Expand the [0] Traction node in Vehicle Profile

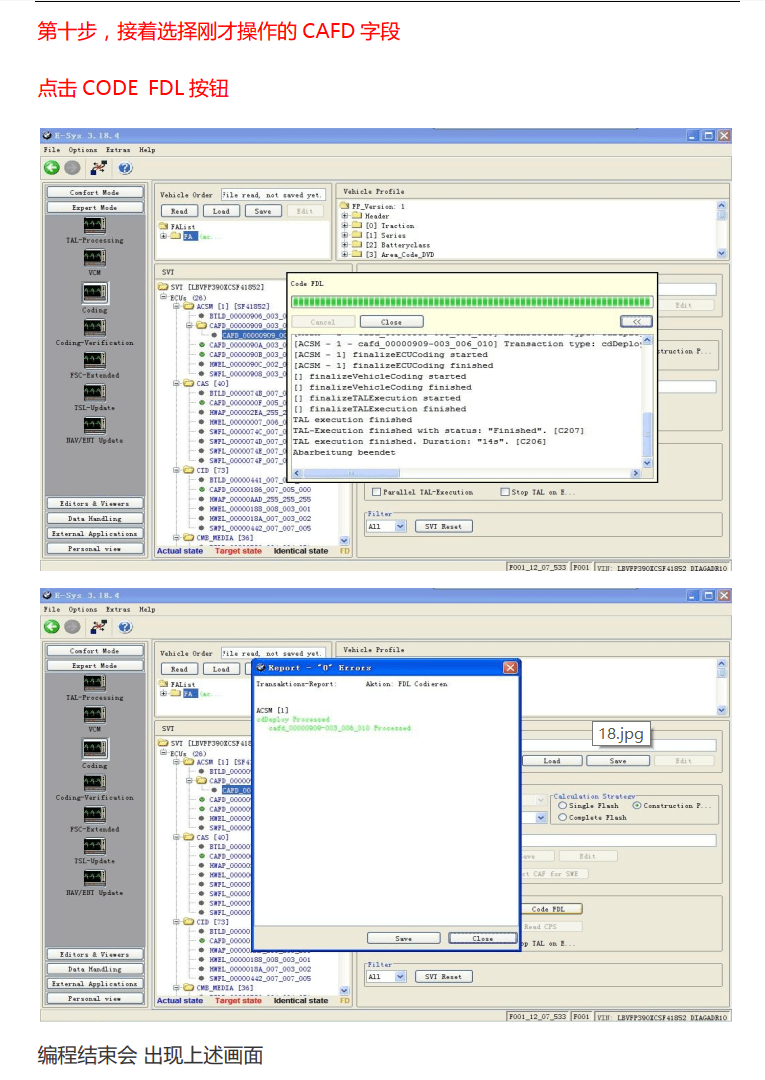345,226
